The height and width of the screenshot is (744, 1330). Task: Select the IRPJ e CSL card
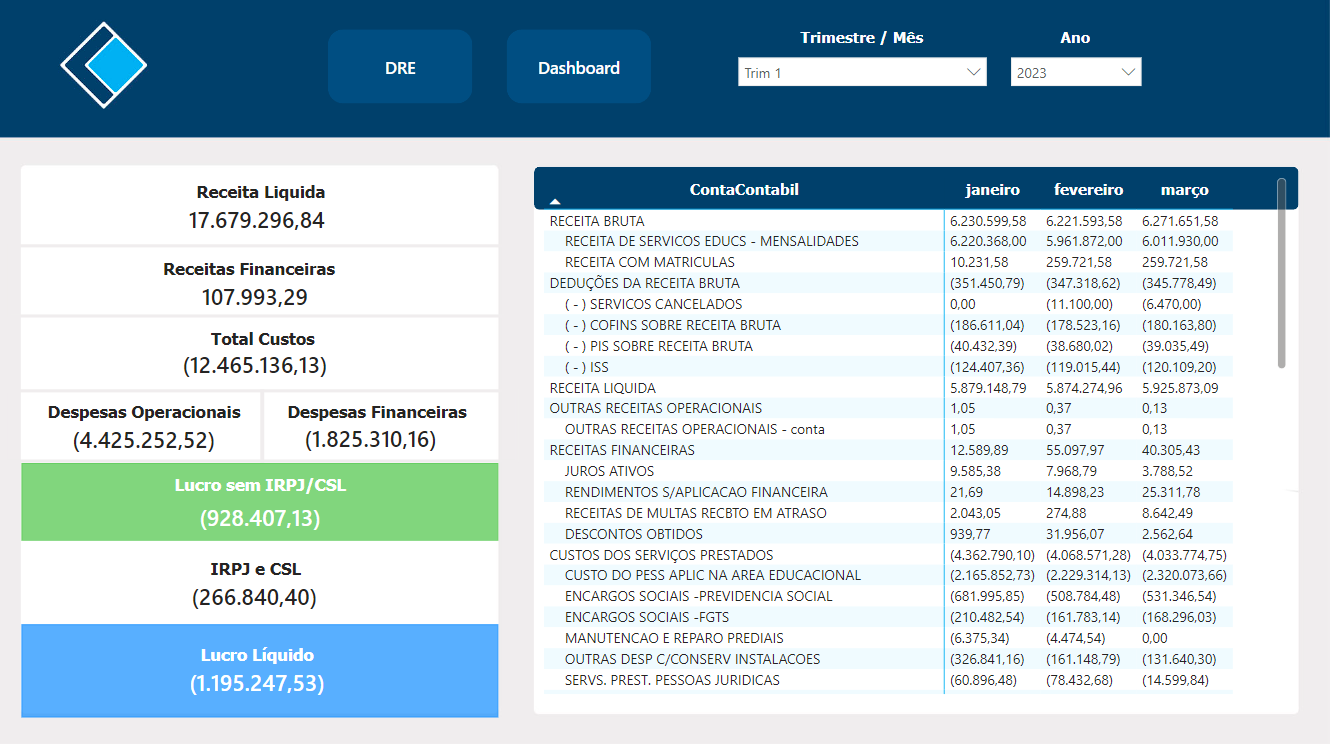[x=260, y=583]
